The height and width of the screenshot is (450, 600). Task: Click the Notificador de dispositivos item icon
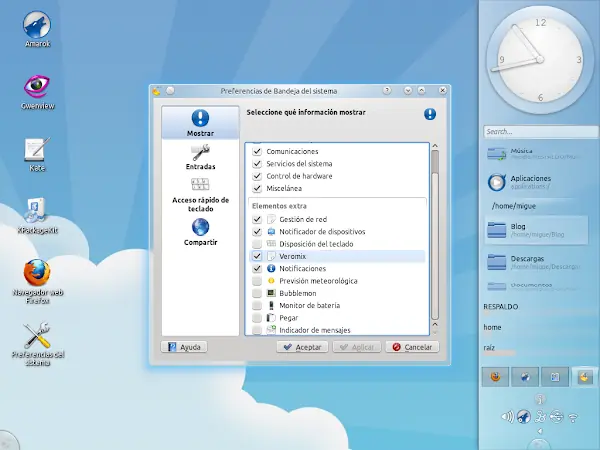pos(271,232)
